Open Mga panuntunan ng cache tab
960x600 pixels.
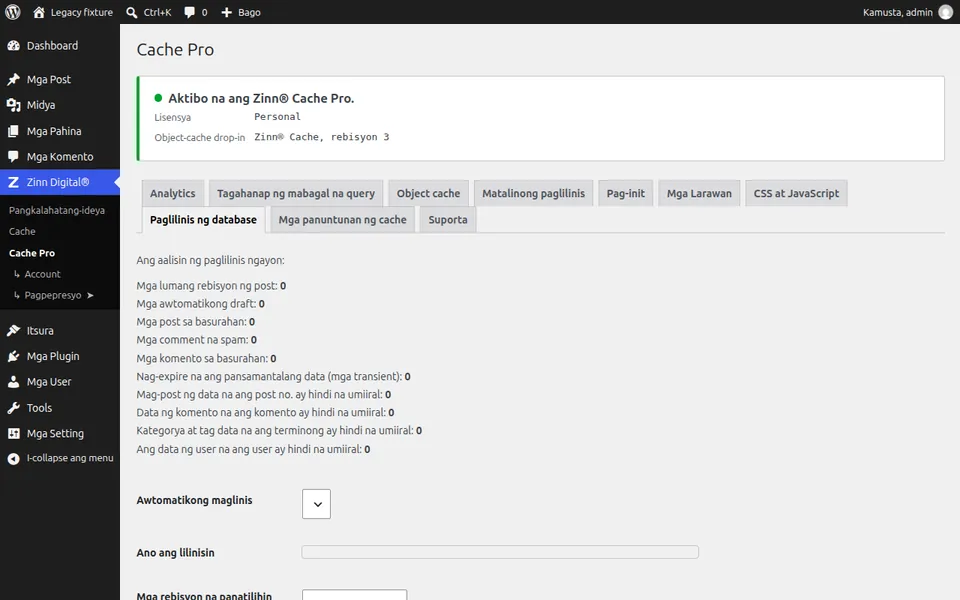coord(343,220)
